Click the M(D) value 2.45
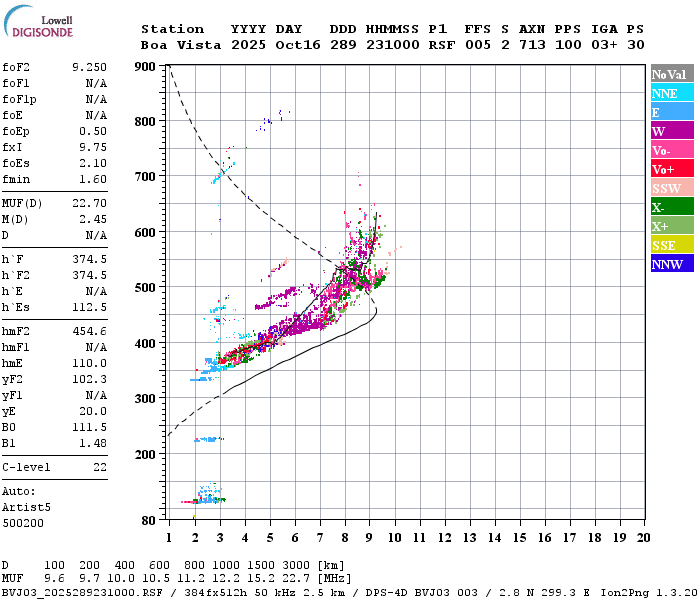 point(93,219)
